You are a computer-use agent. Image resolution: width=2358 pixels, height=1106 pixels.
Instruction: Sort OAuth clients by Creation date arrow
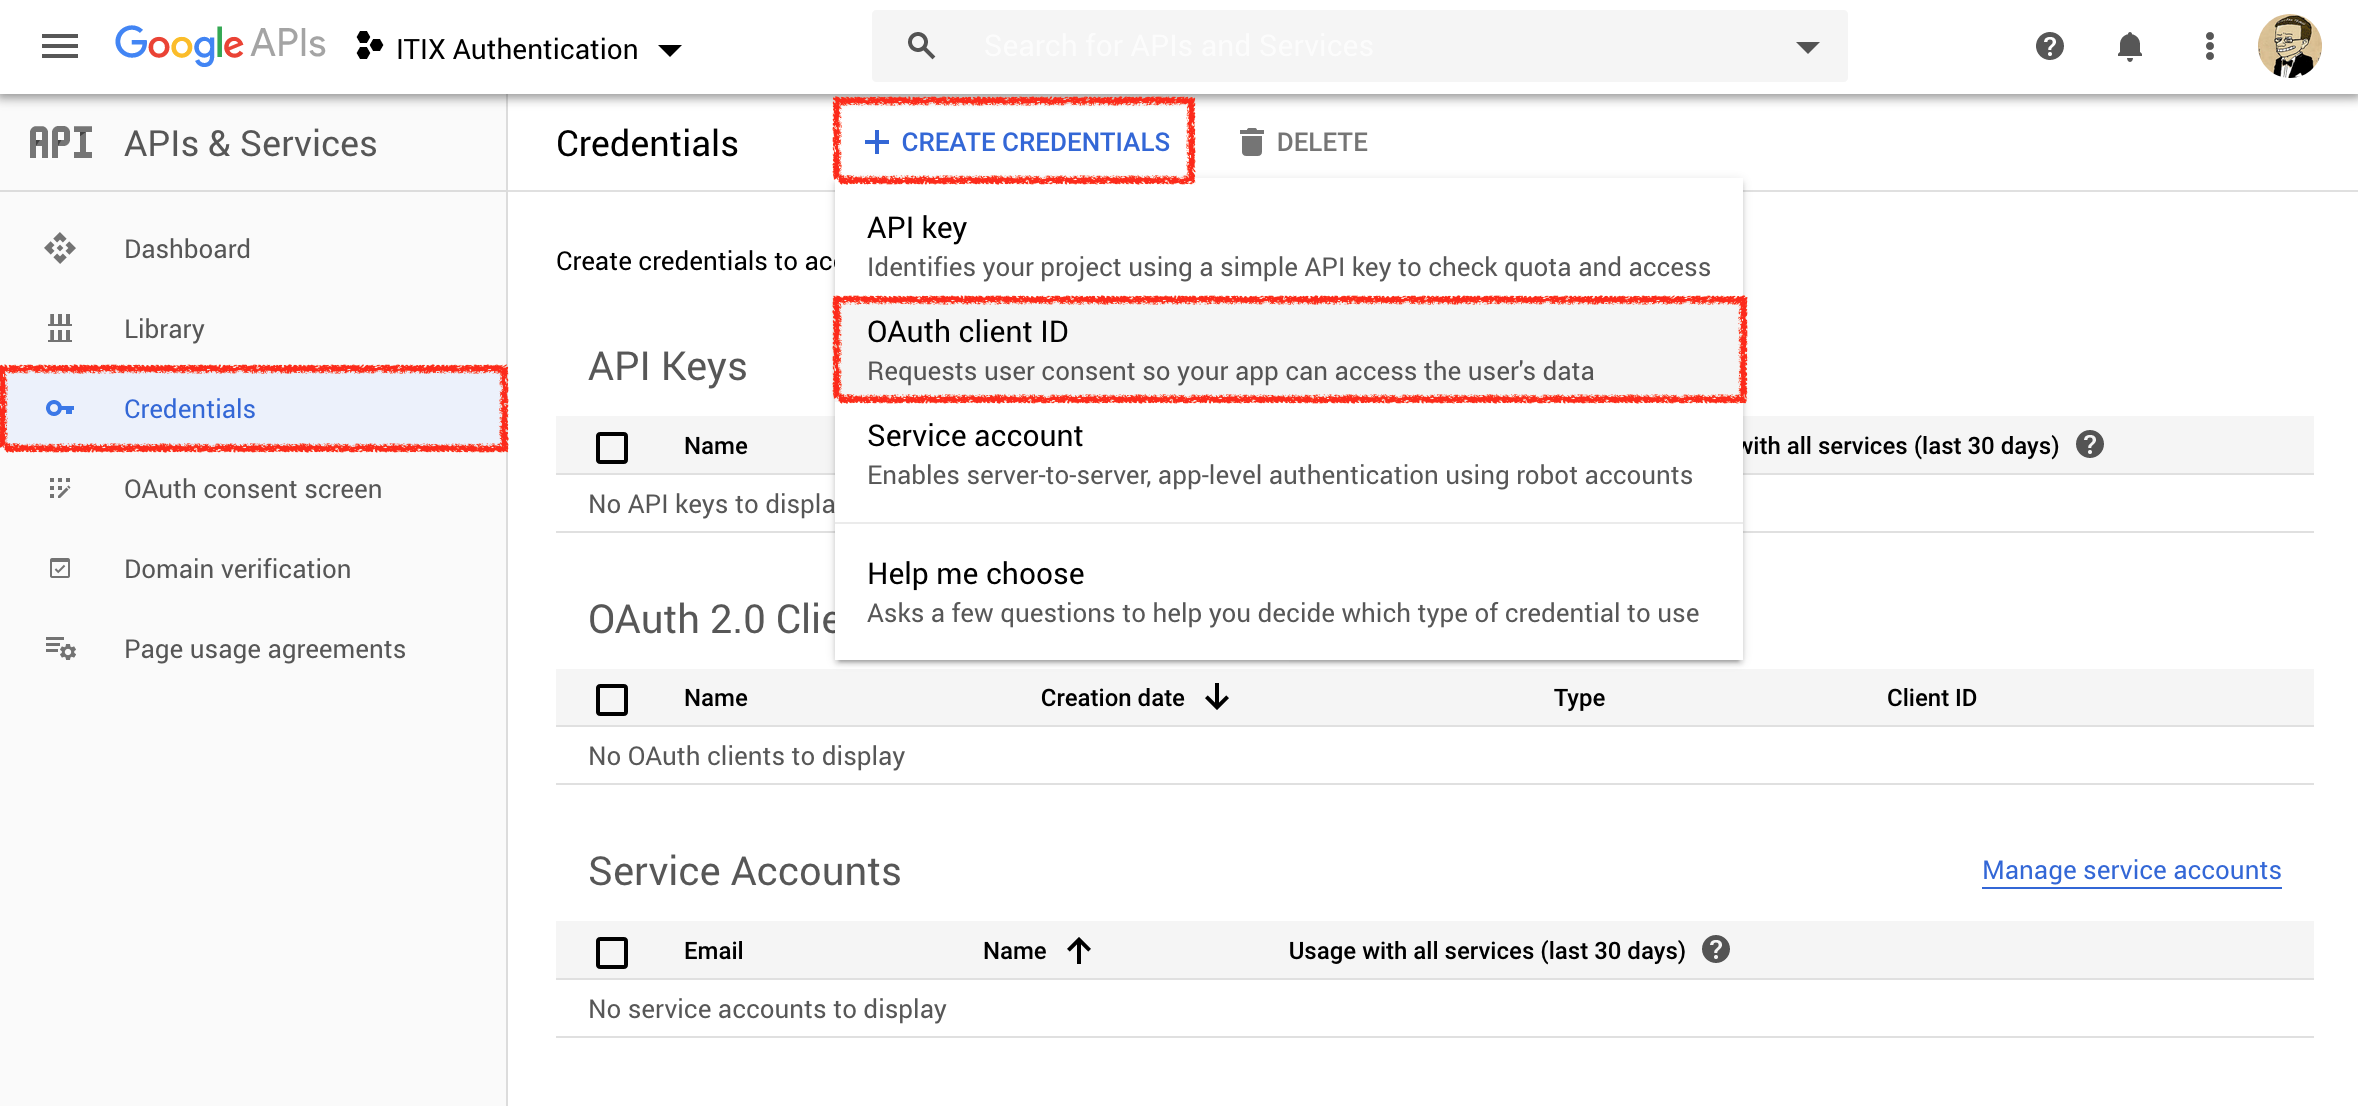(1217, 697)
